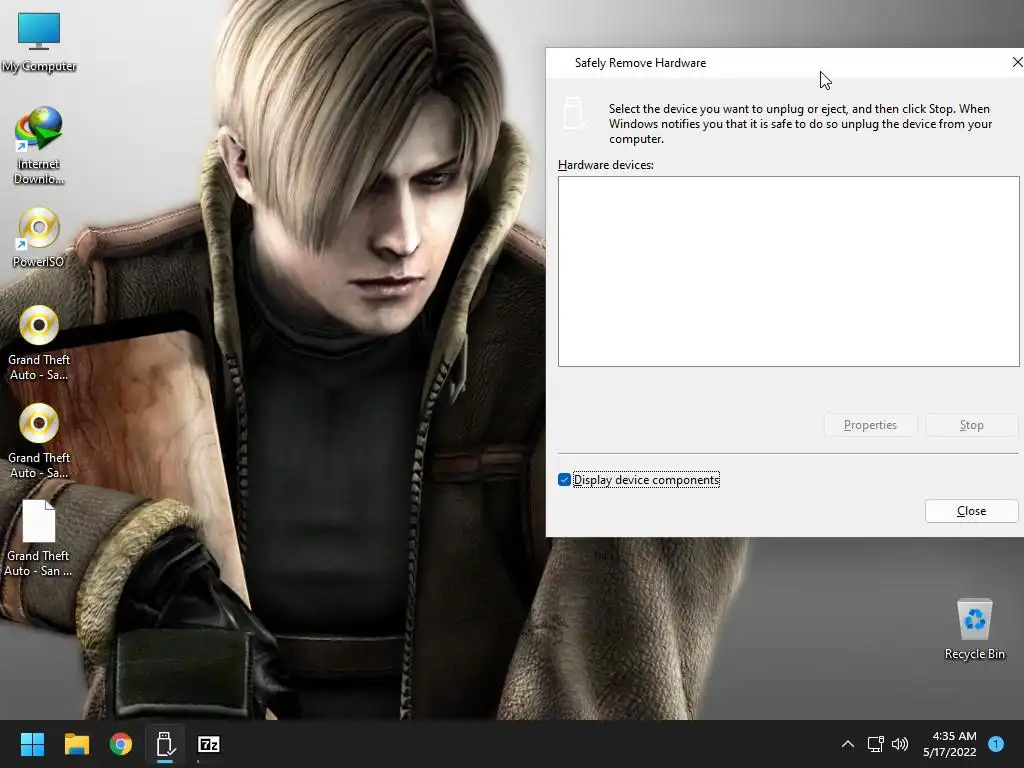Click Safely Remove Hardware taskbar icon

[x=165, y=744]
